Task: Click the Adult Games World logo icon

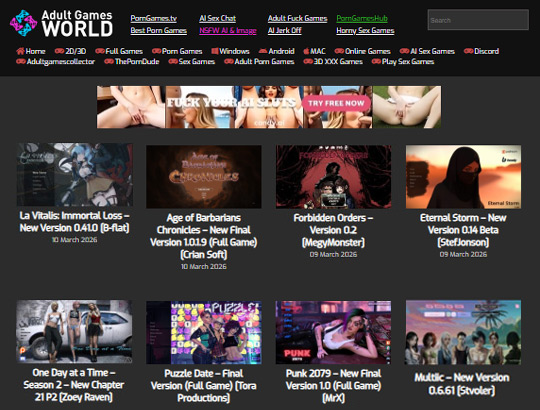Action: (23, 23)
